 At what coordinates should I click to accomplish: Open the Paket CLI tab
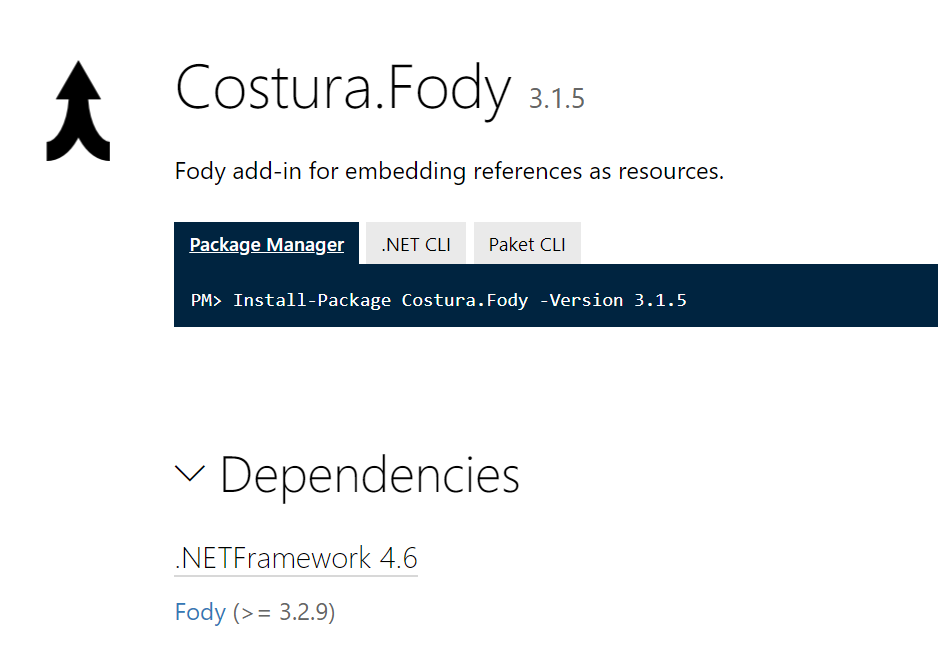point(527,243)
